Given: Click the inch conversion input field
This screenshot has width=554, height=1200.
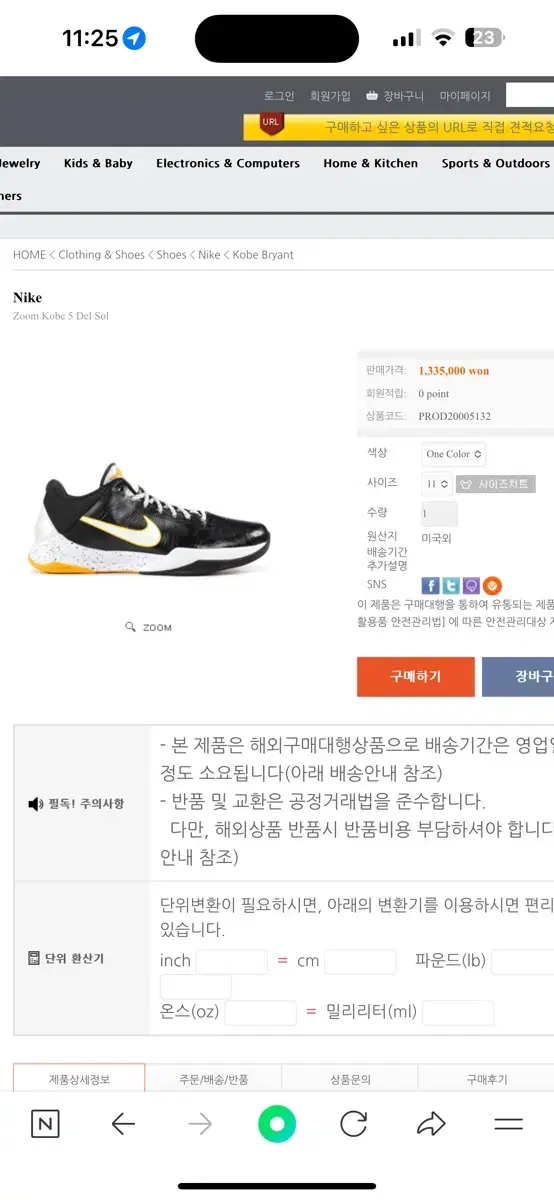Looking at the screenshot, I should pos(232,962).
